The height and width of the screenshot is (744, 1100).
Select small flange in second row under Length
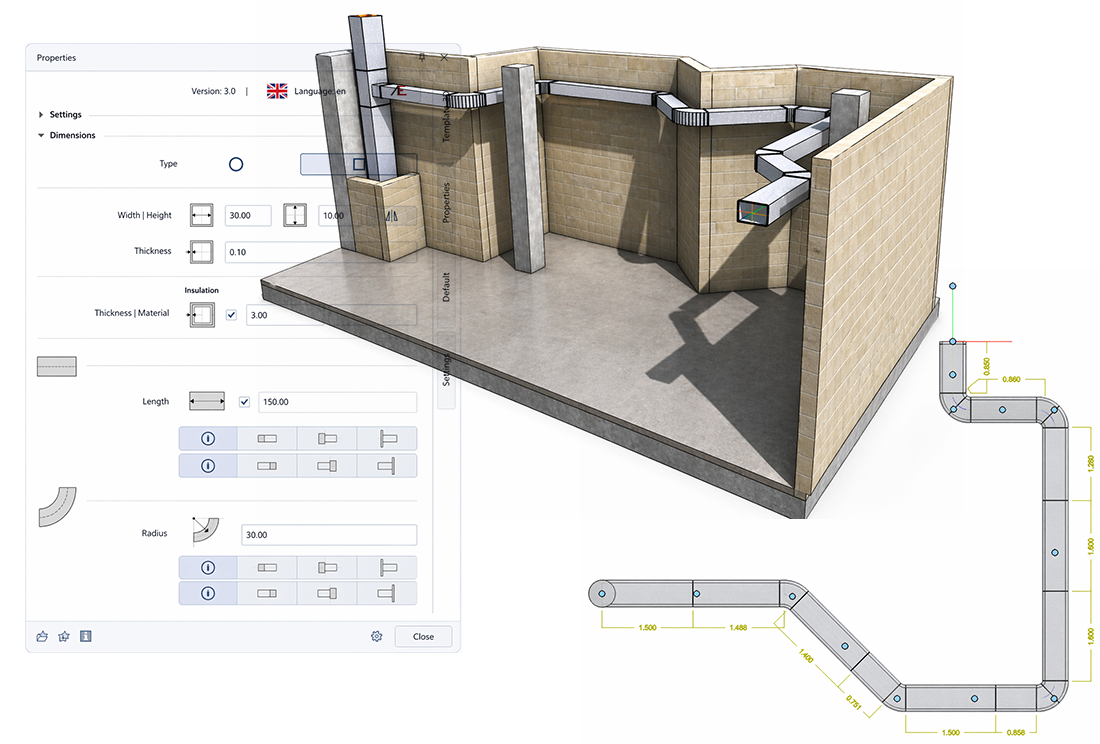(327, 466)
